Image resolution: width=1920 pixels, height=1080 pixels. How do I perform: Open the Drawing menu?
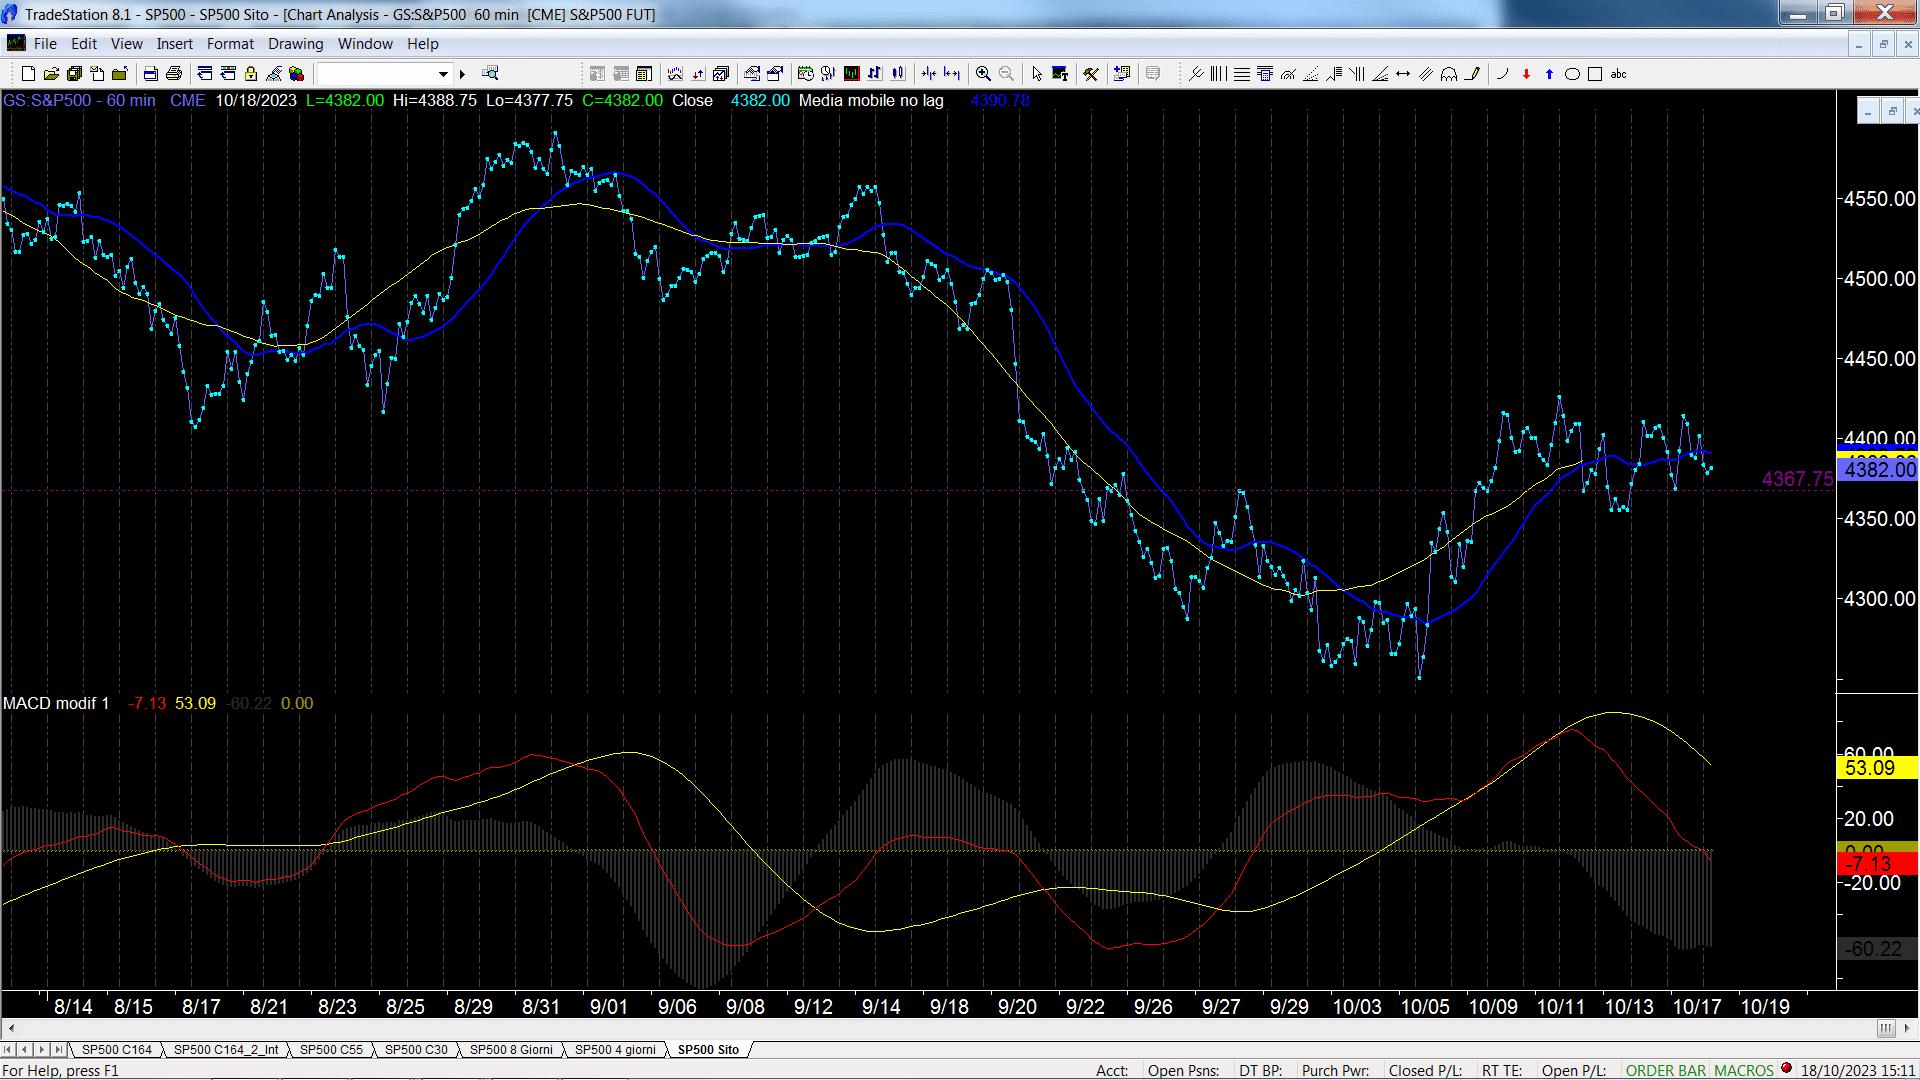pos(295,44)
